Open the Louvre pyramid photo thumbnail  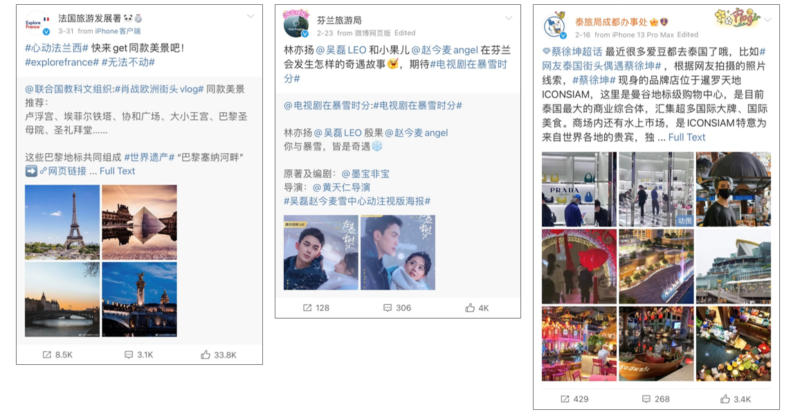tap(139, 222)
